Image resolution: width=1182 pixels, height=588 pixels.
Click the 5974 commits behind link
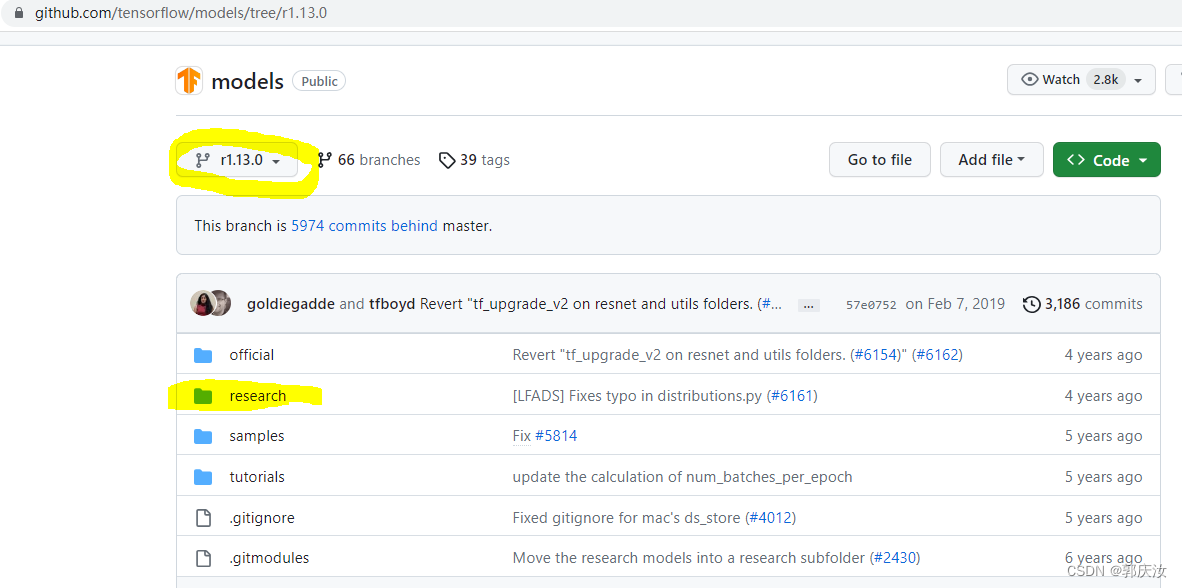(364, 225)
